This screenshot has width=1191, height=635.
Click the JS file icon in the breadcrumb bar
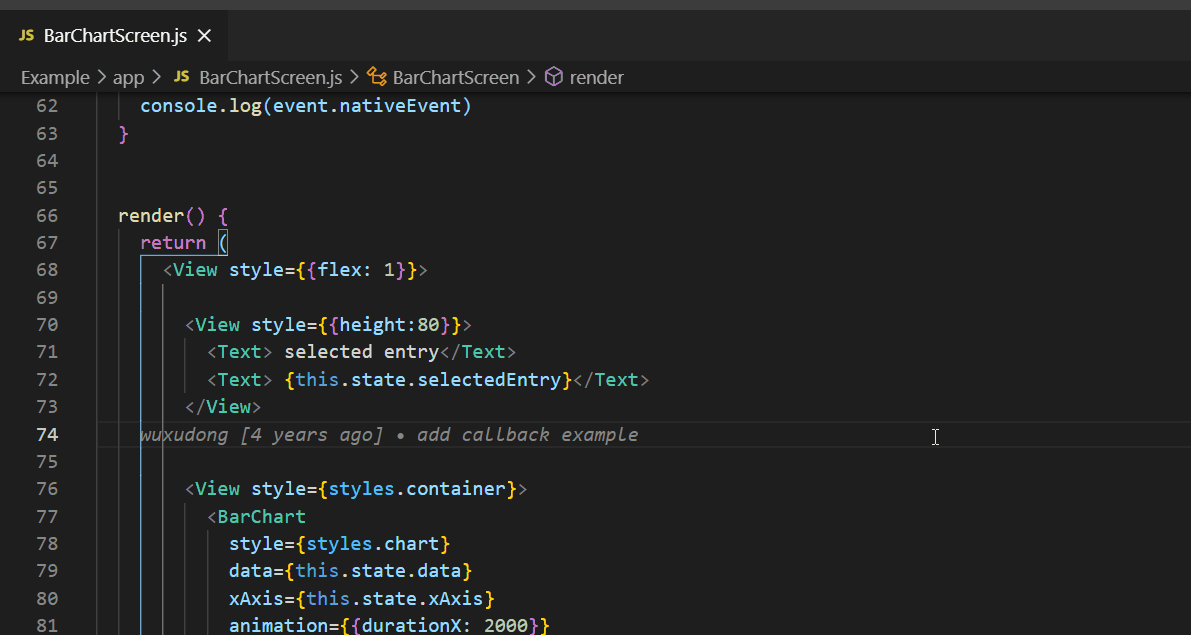point(180,77)
